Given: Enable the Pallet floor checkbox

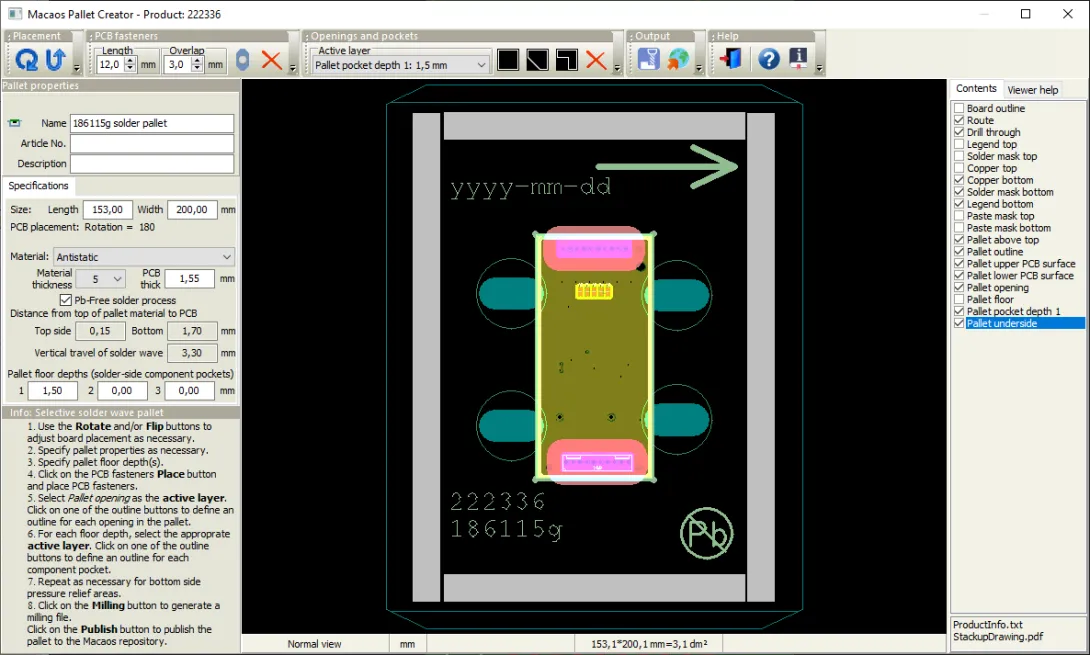Looking at the screenshot, I should tap(959, 300).
